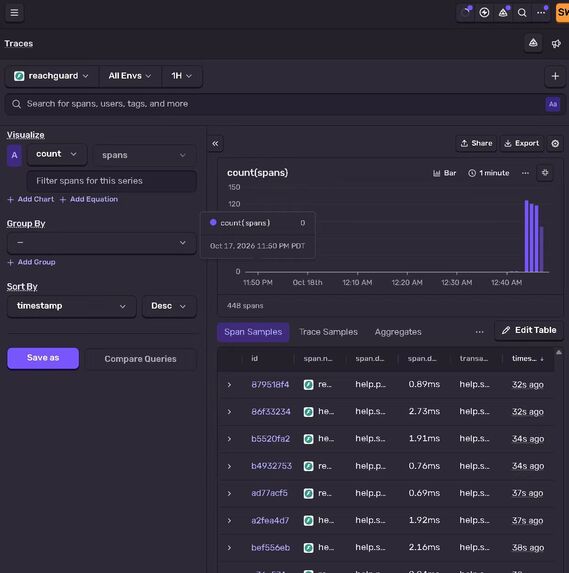The width and height of the screenshot is (569, 573).
Task: Change the 1 minute interval
Action: coord(489,173)
